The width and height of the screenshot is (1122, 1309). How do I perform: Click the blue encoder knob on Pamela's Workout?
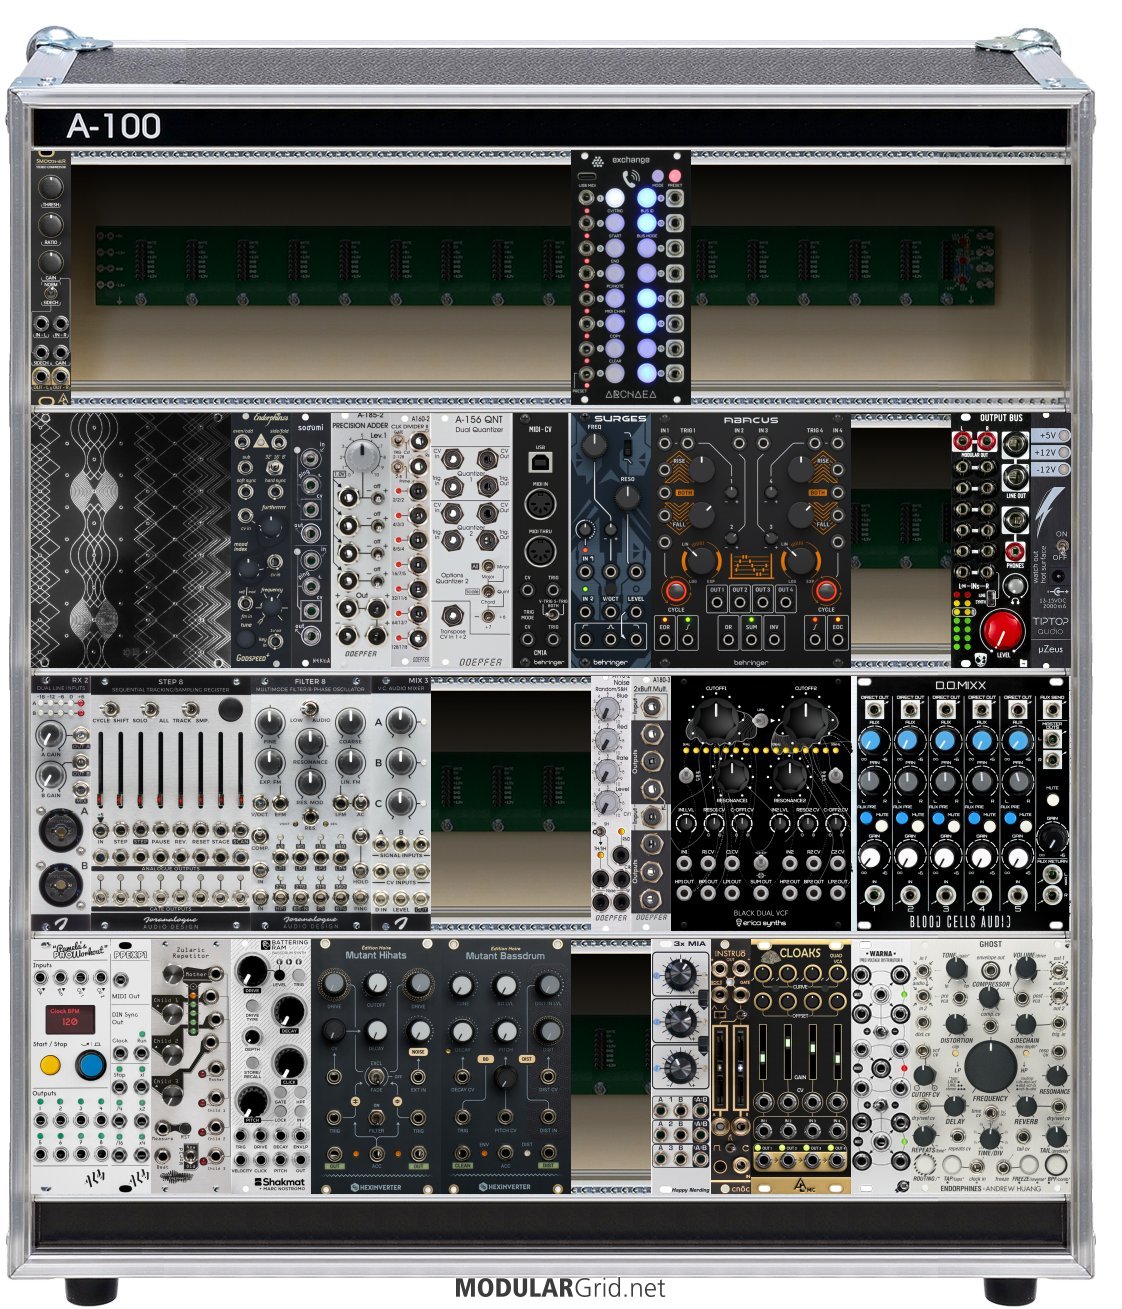pos(91,1066)
